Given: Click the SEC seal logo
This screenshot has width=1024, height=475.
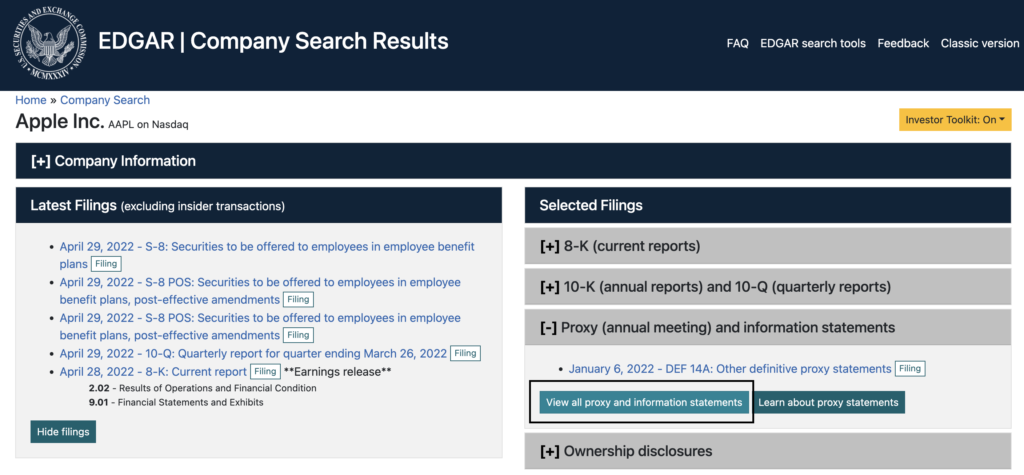Looking at the screenshot, I should (x=49, y=44).
